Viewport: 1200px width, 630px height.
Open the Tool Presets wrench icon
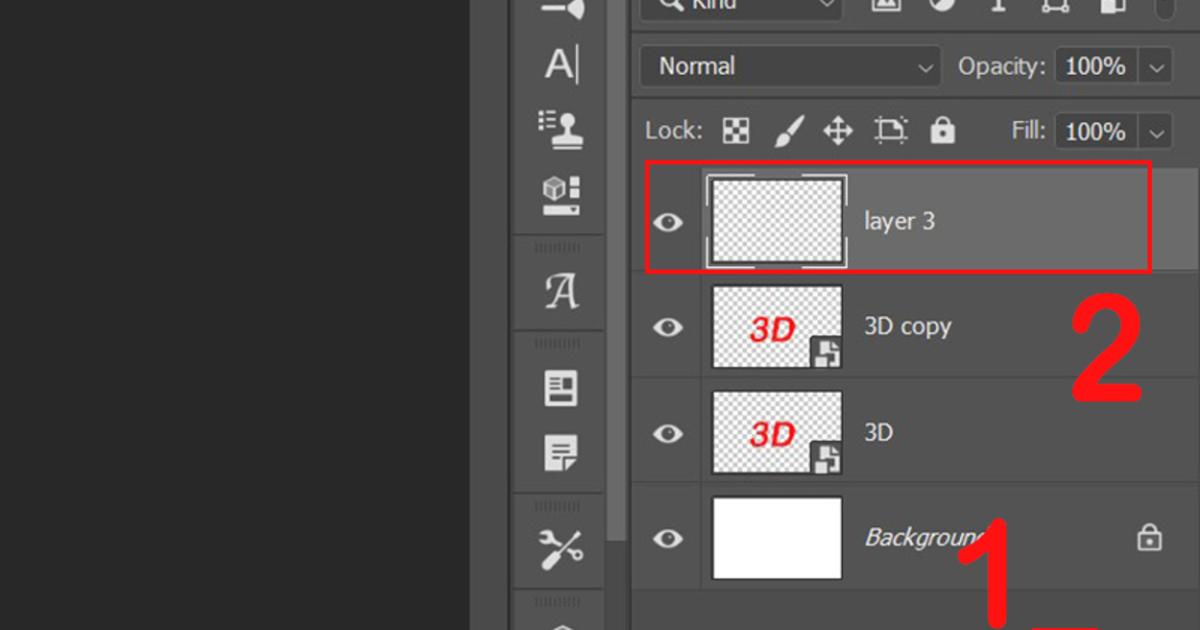[561, 548]
